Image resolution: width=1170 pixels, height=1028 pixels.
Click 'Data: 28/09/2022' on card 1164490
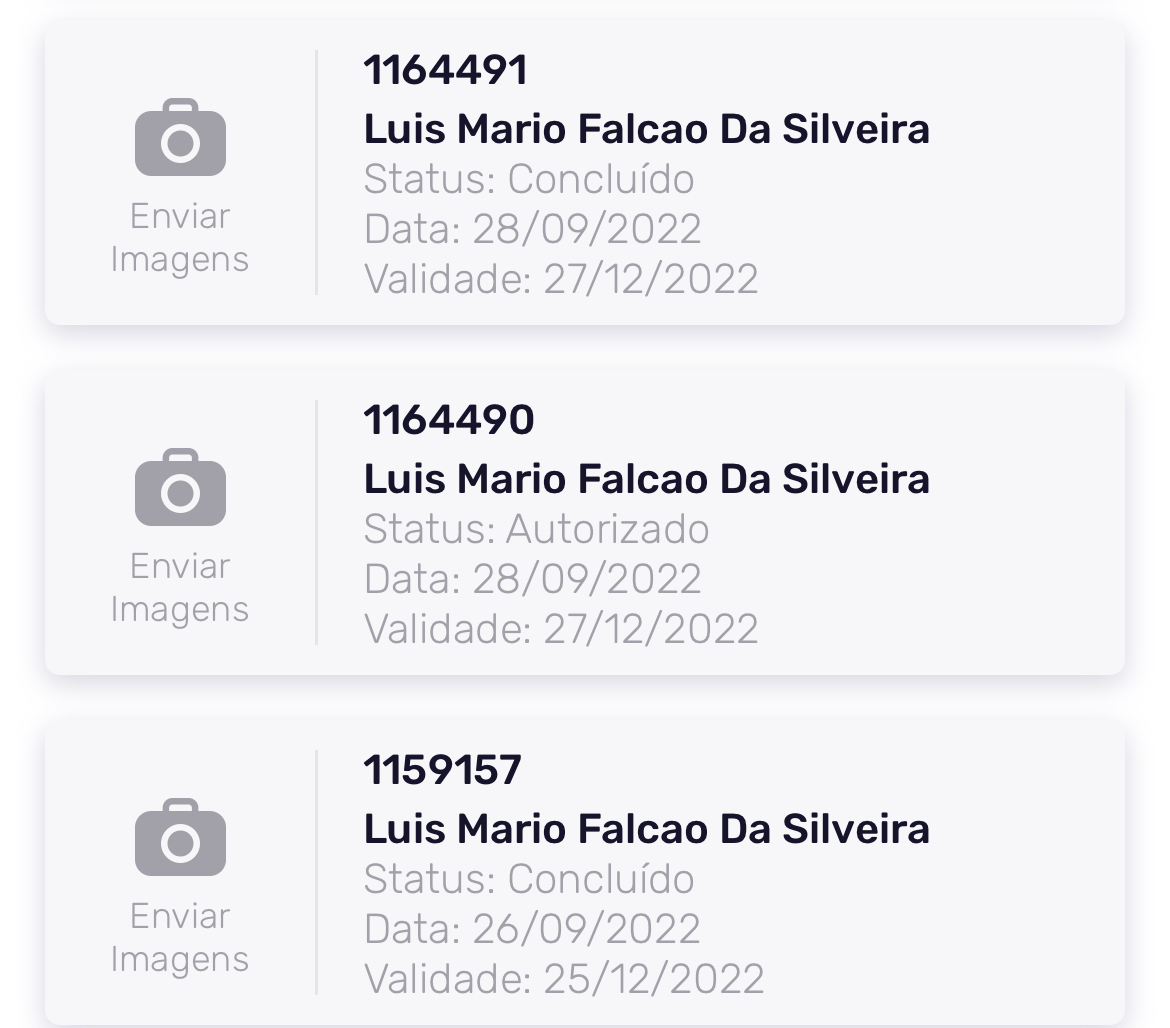tap(532, 579)
